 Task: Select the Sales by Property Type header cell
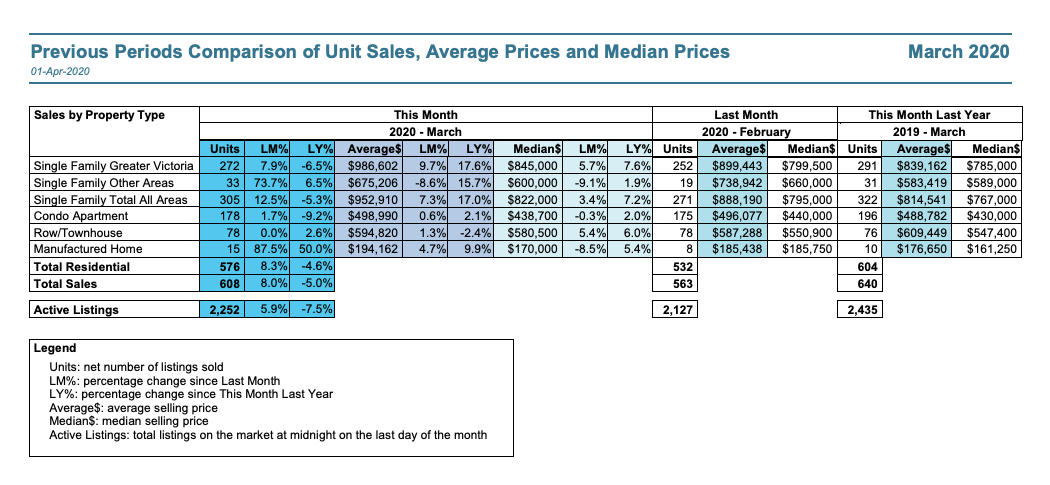click(99, 115)
